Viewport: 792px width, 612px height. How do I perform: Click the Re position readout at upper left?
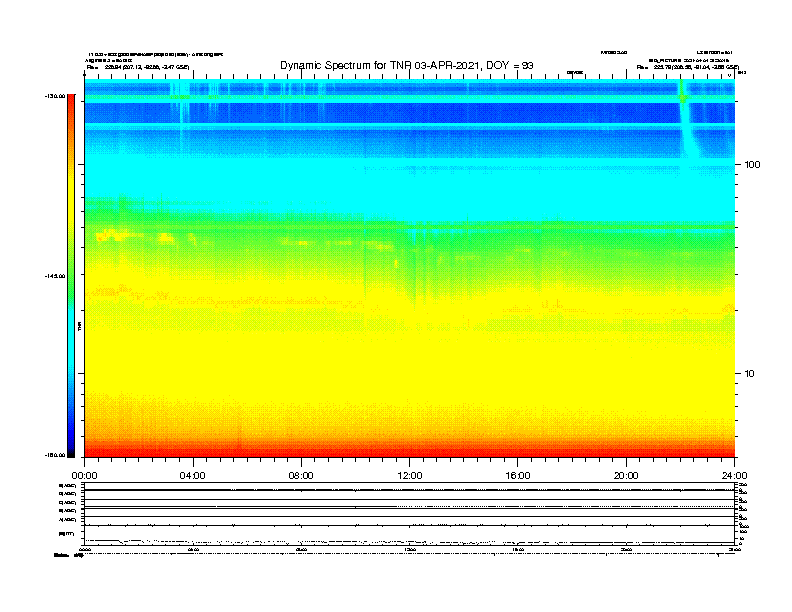[x=138, y=67]
